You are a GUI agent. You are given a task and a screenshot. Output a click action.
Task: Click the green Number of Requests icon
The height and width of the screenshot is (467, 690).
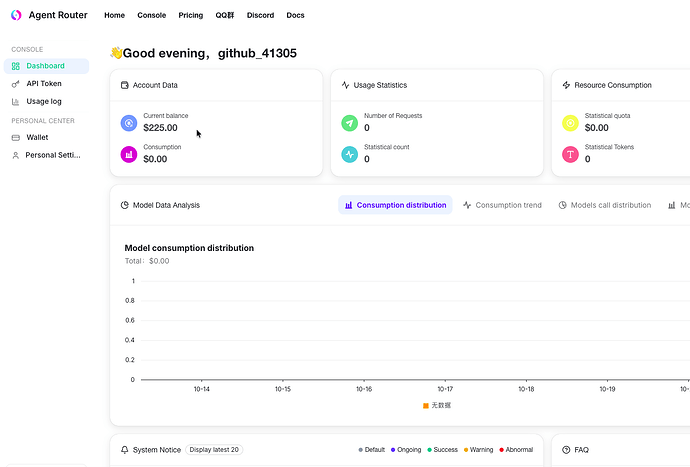click(350, 123)
